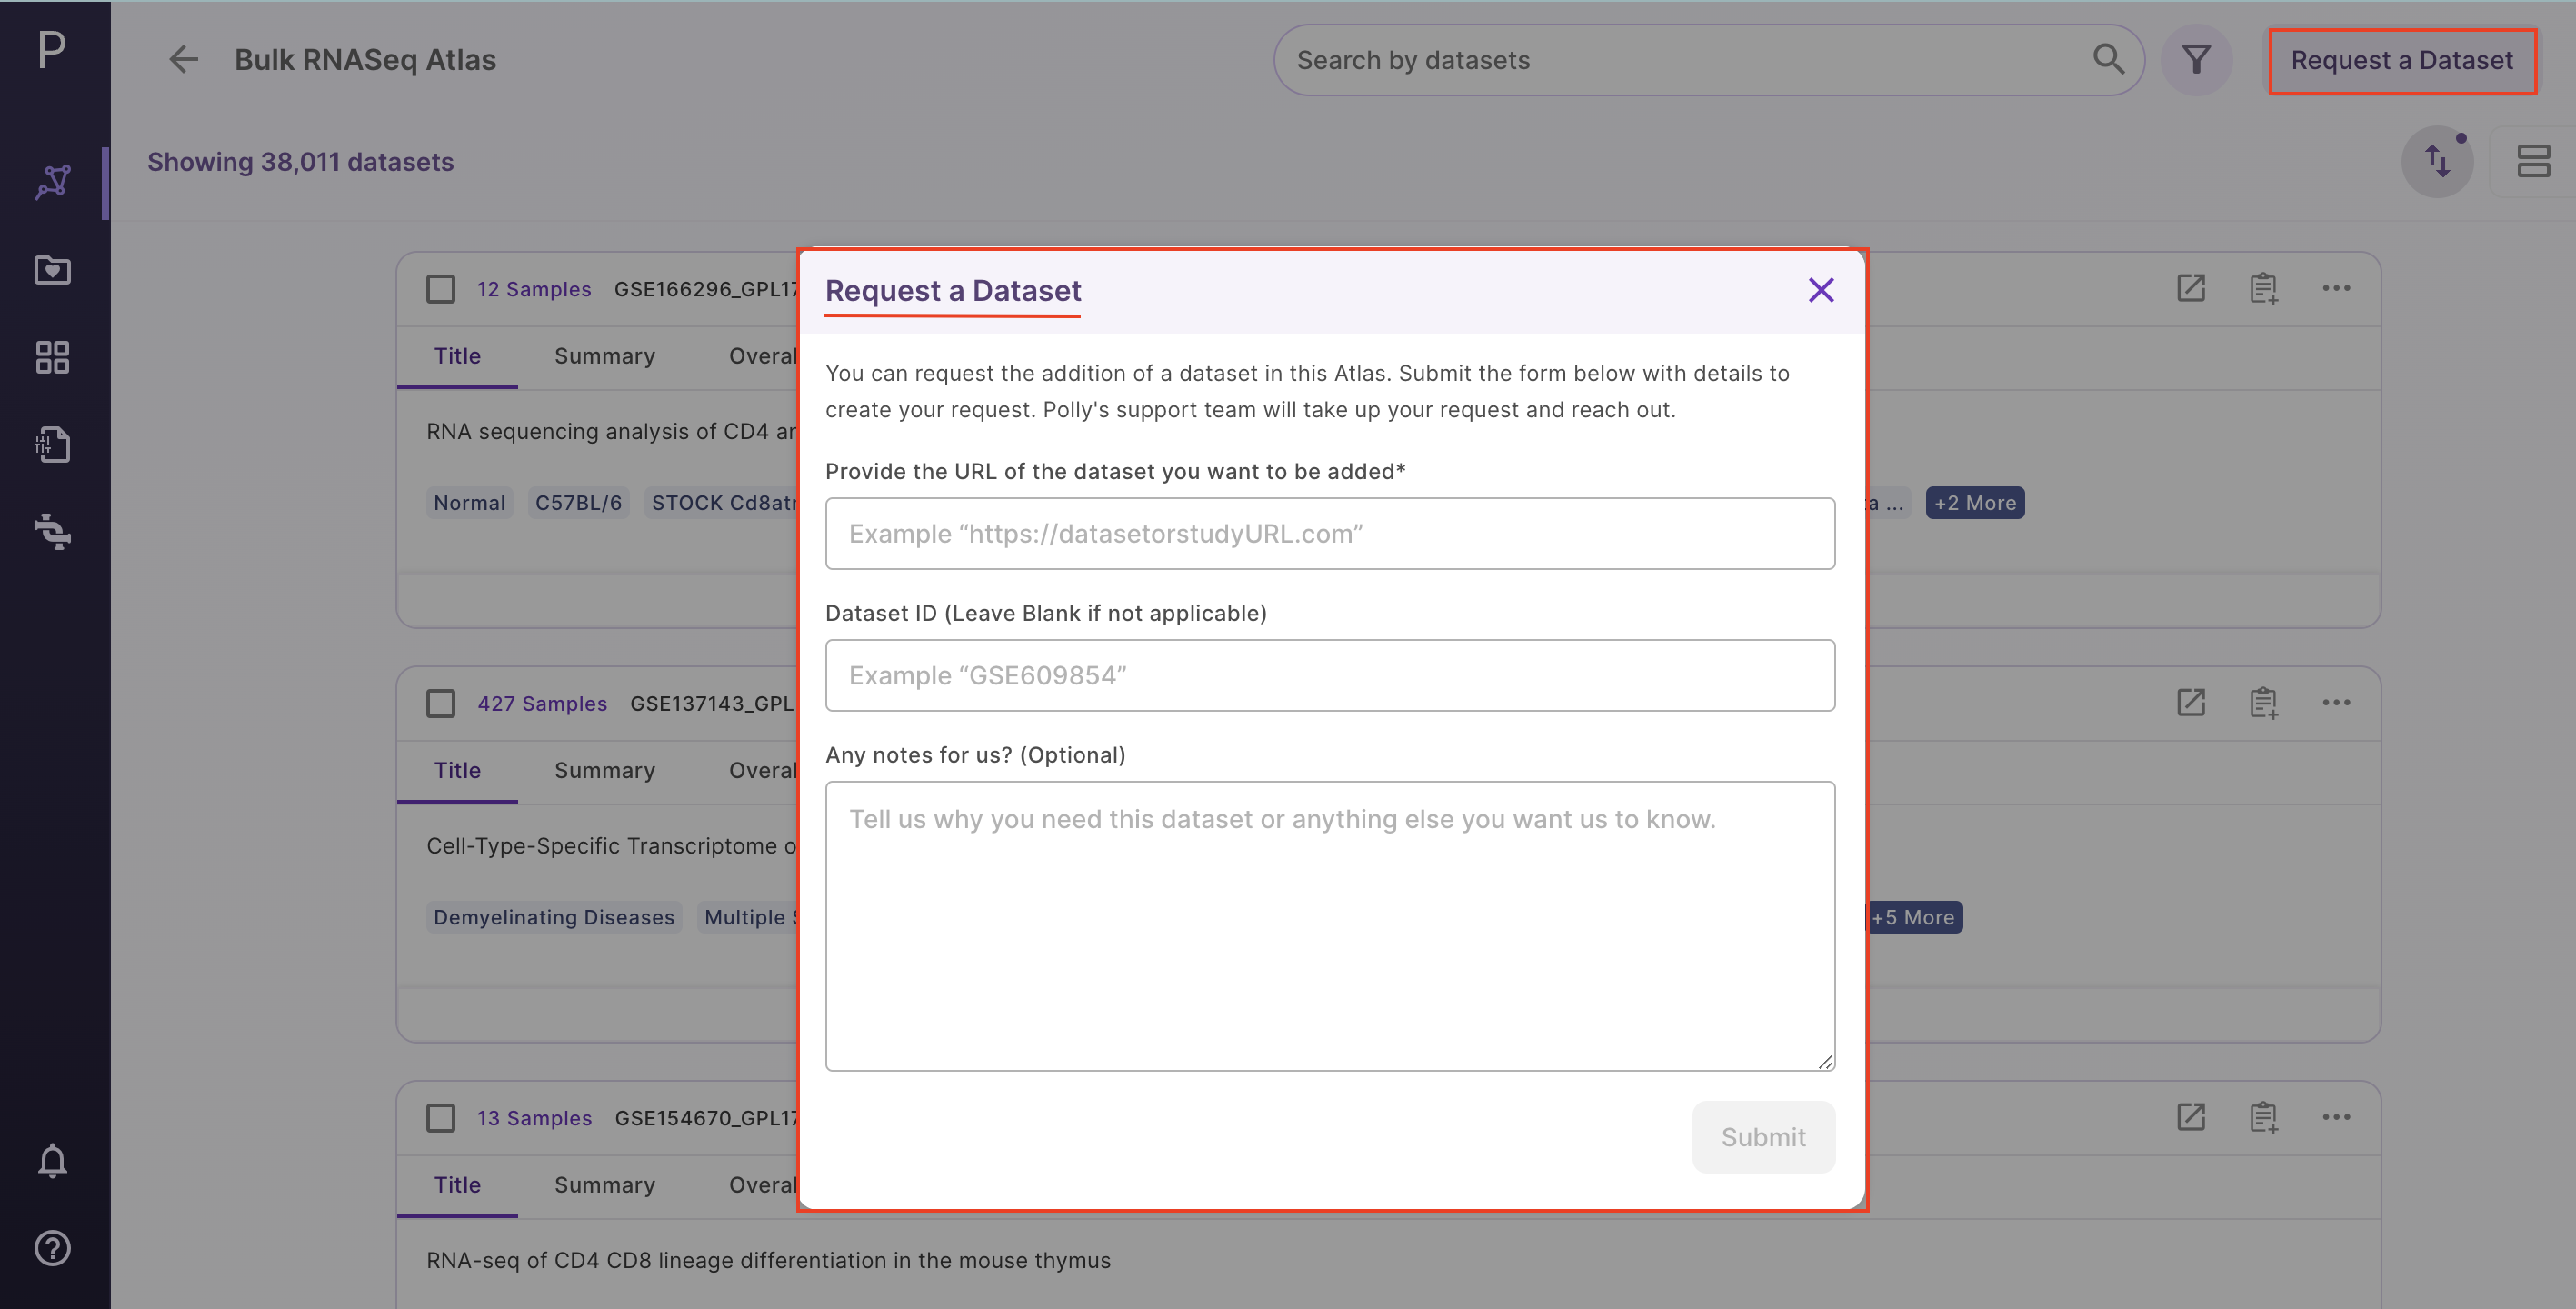
Task: Open the favorites folder sidebar icon
Action: (x=53, y=270)
